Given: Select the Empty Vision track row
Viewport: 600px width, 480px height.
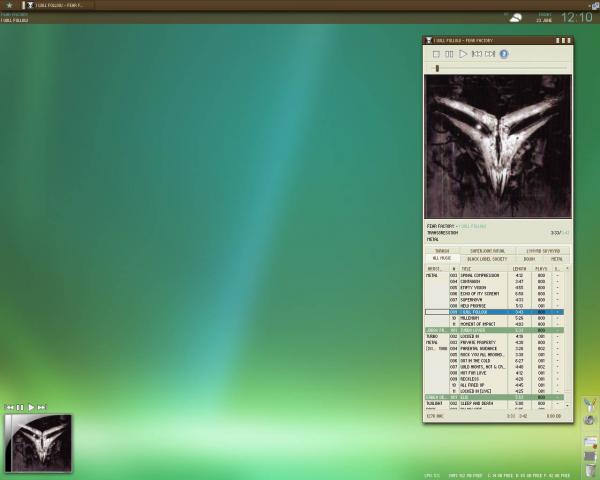Looking at the screenshot, I should 494,287.
